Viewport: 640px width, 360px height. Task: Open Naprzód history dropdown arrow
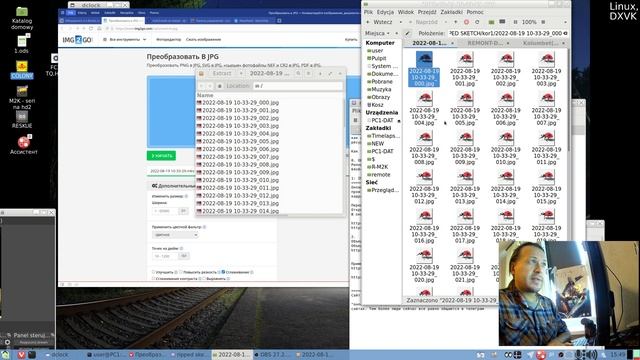446,22
